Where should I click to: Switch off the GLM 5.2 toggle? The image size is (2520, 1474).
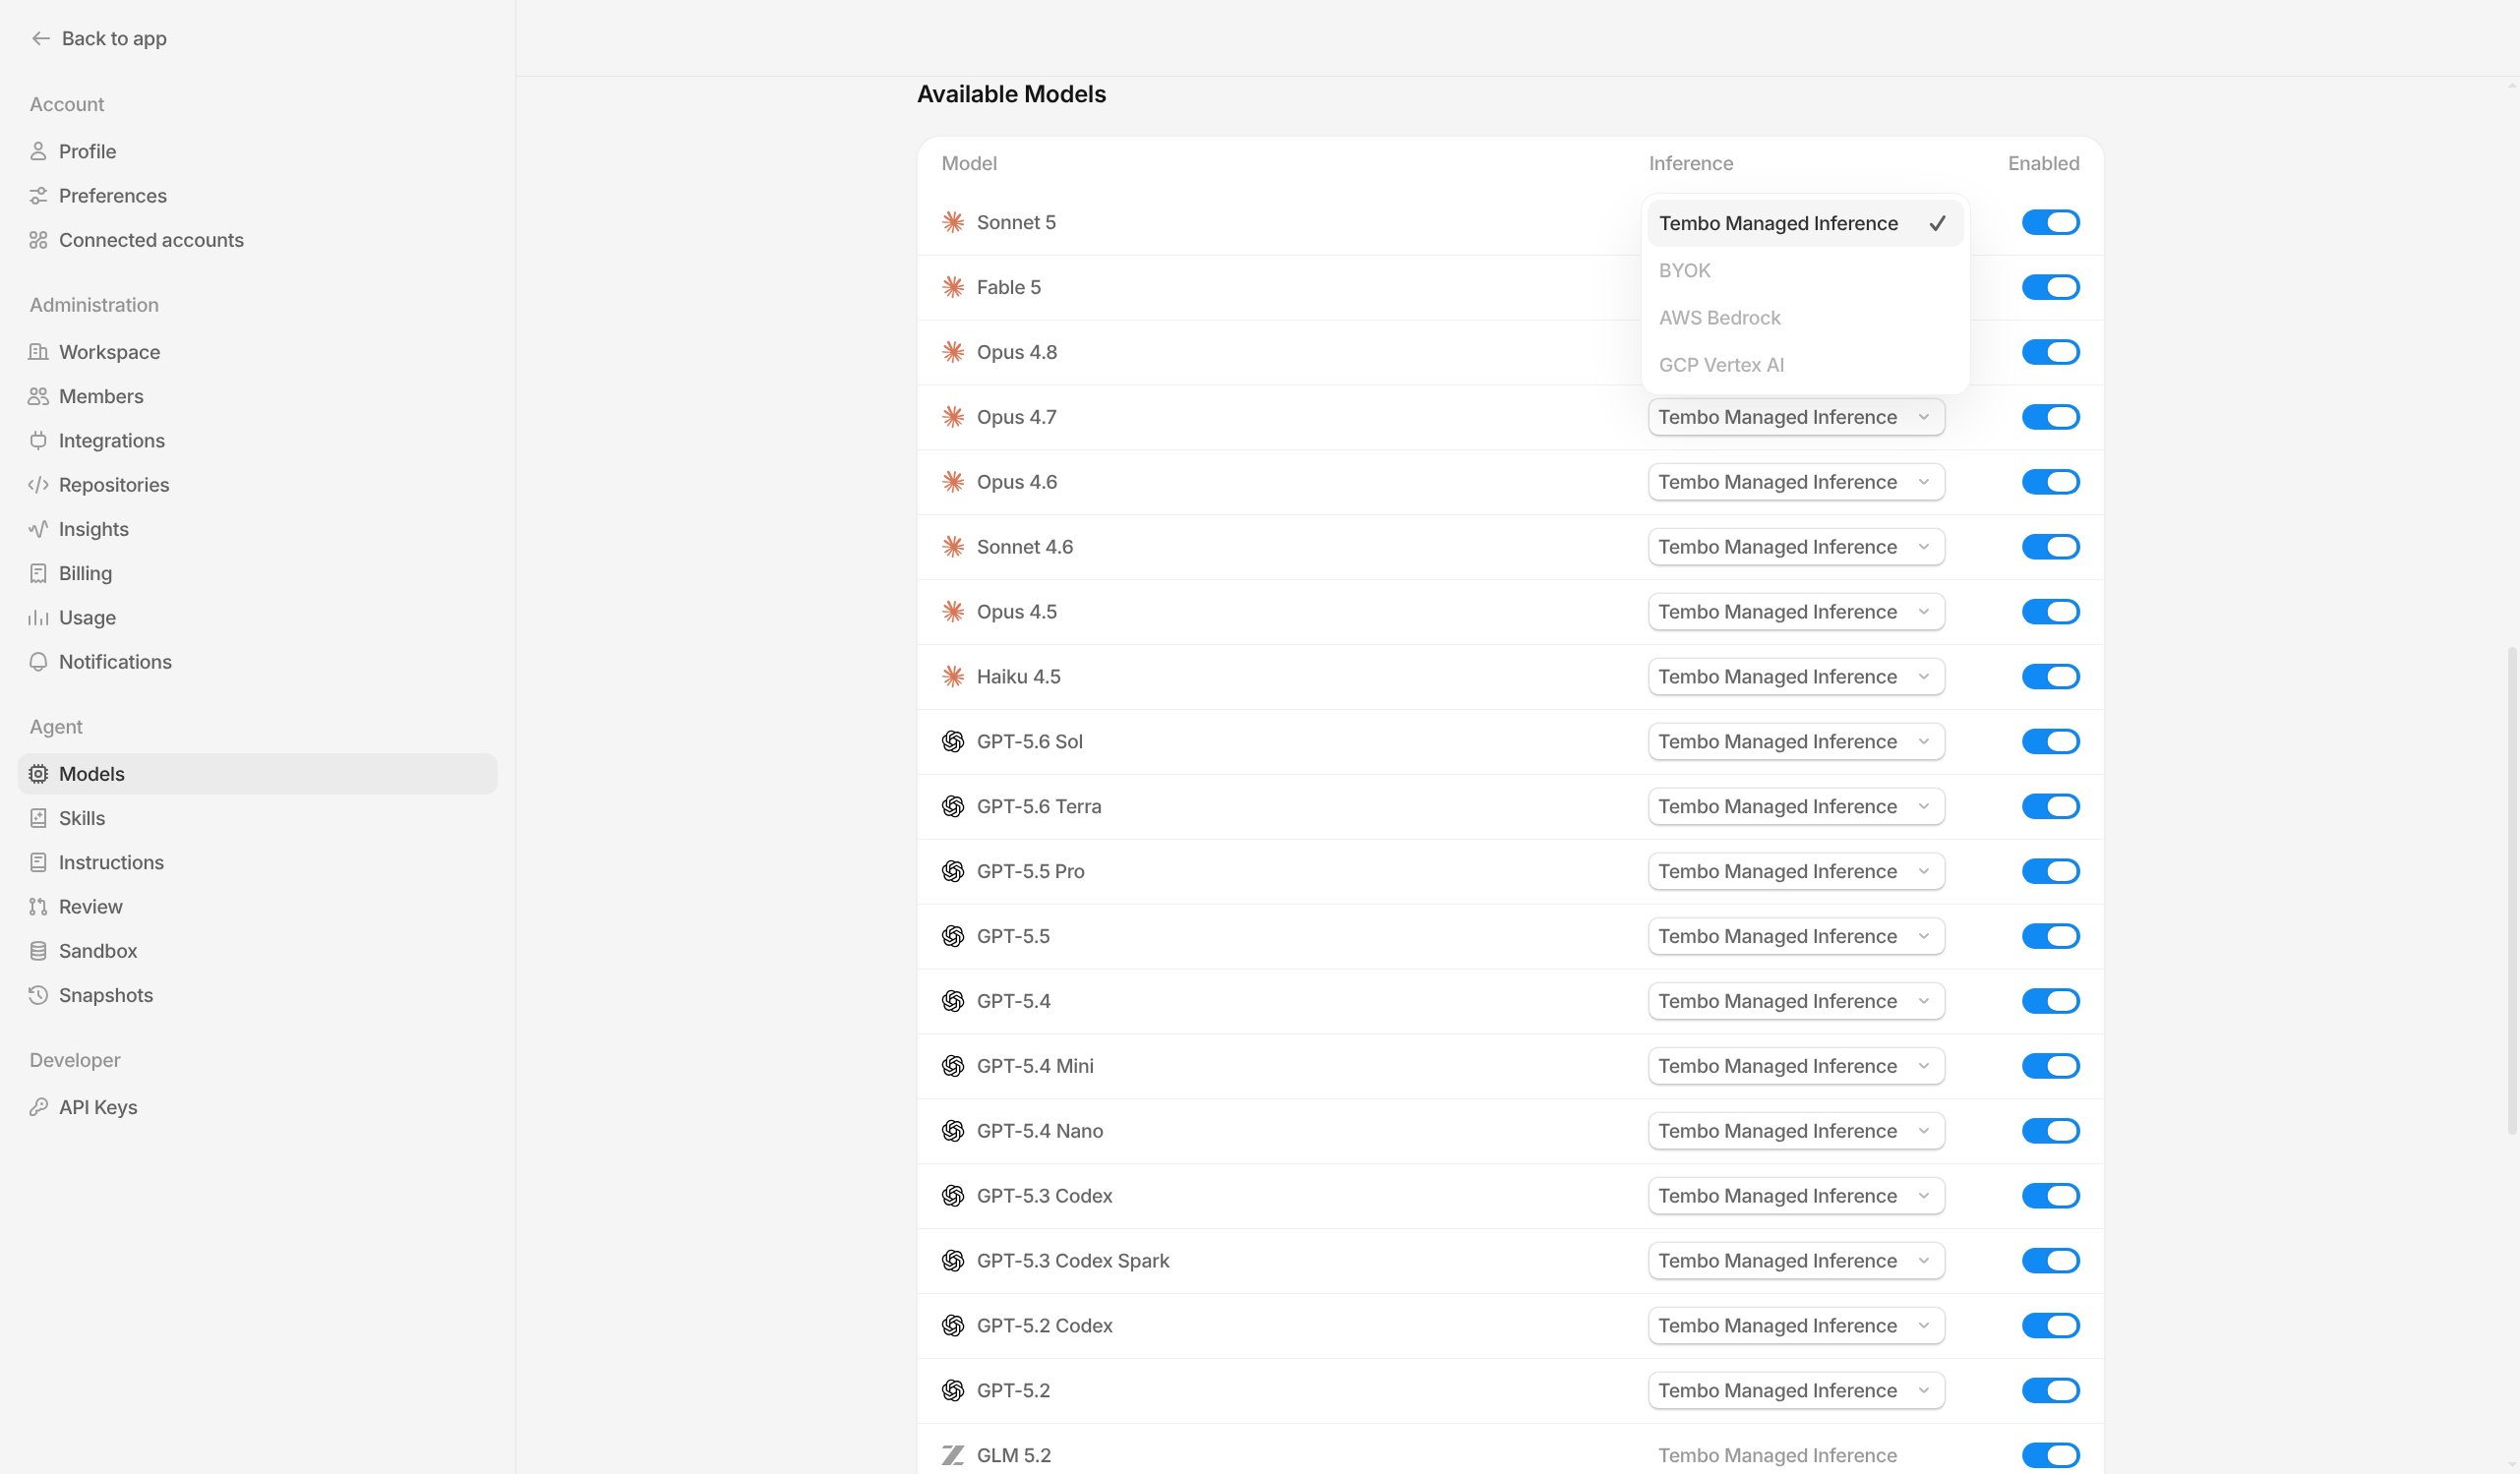click(2050, 1455)
